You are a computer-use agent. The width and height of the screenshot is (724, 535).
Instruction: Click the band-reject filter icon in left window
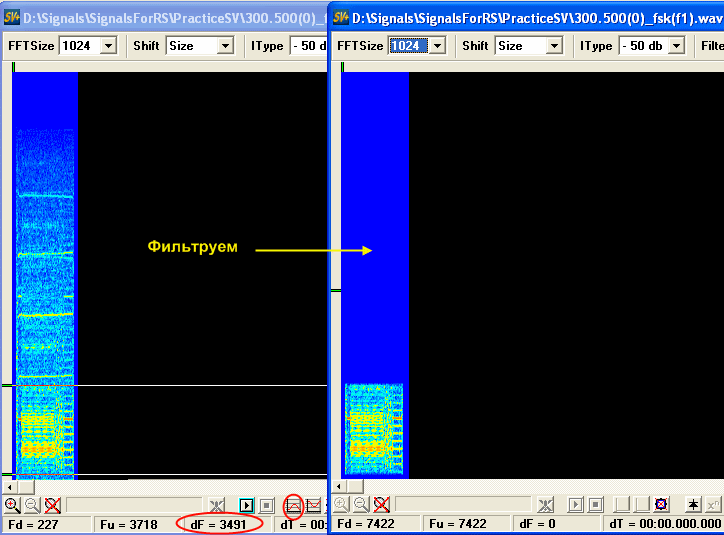coord(314,505)
